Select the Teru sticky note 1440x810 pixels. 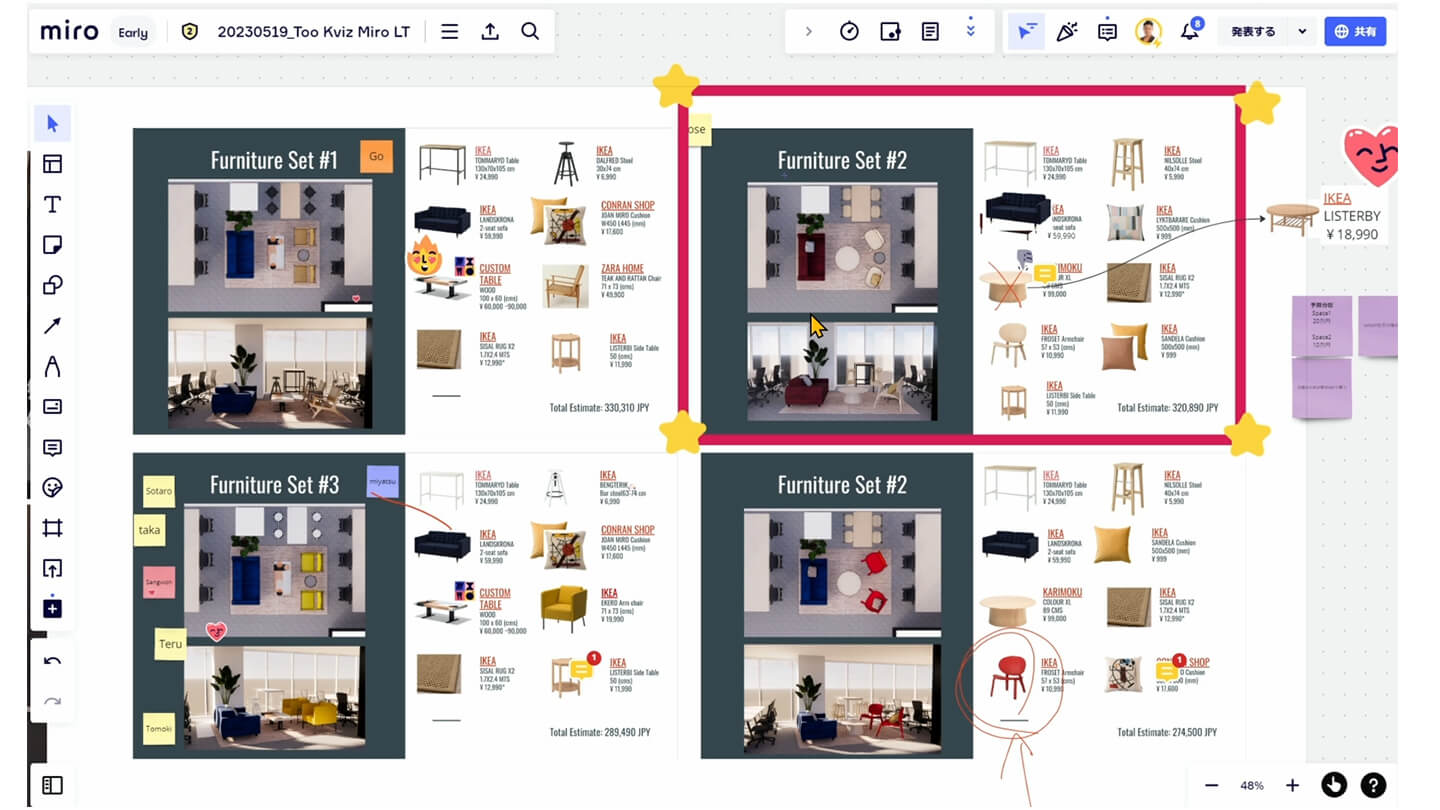tap(171, 643)
